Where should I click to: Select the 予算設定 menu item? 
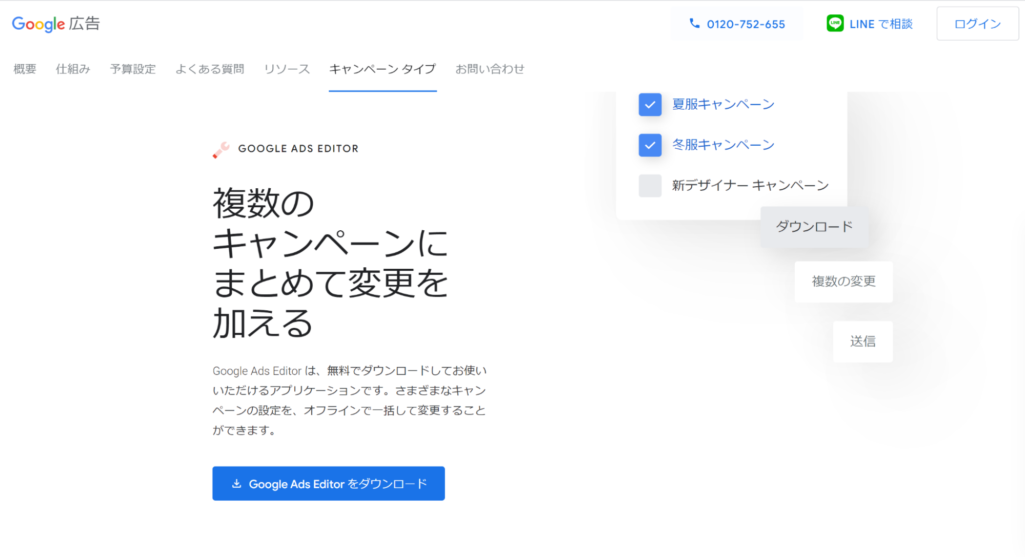[133, 69]
